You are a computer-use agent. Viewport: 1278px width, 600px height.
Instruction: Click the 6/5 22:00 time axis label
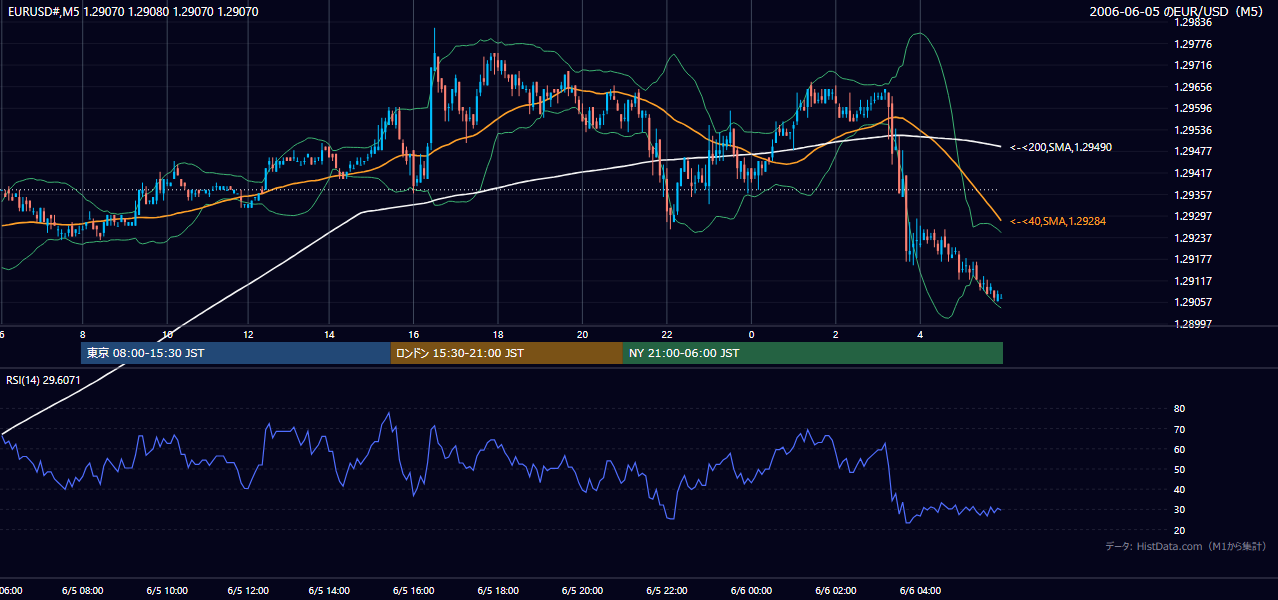coord(667,591)
